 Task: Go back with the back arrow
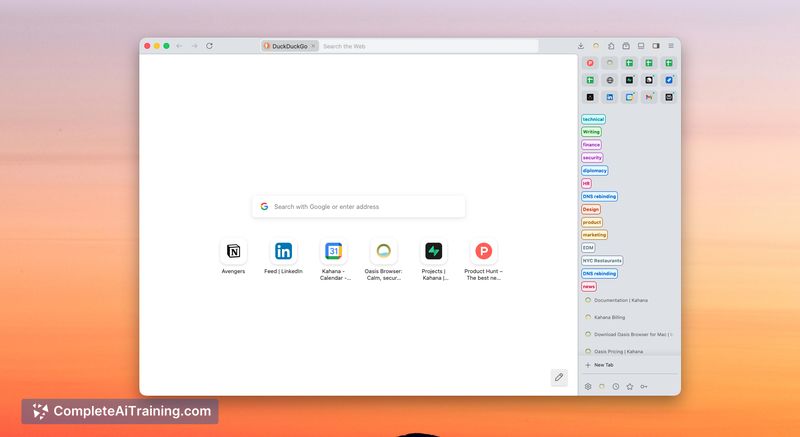[180, 46]
